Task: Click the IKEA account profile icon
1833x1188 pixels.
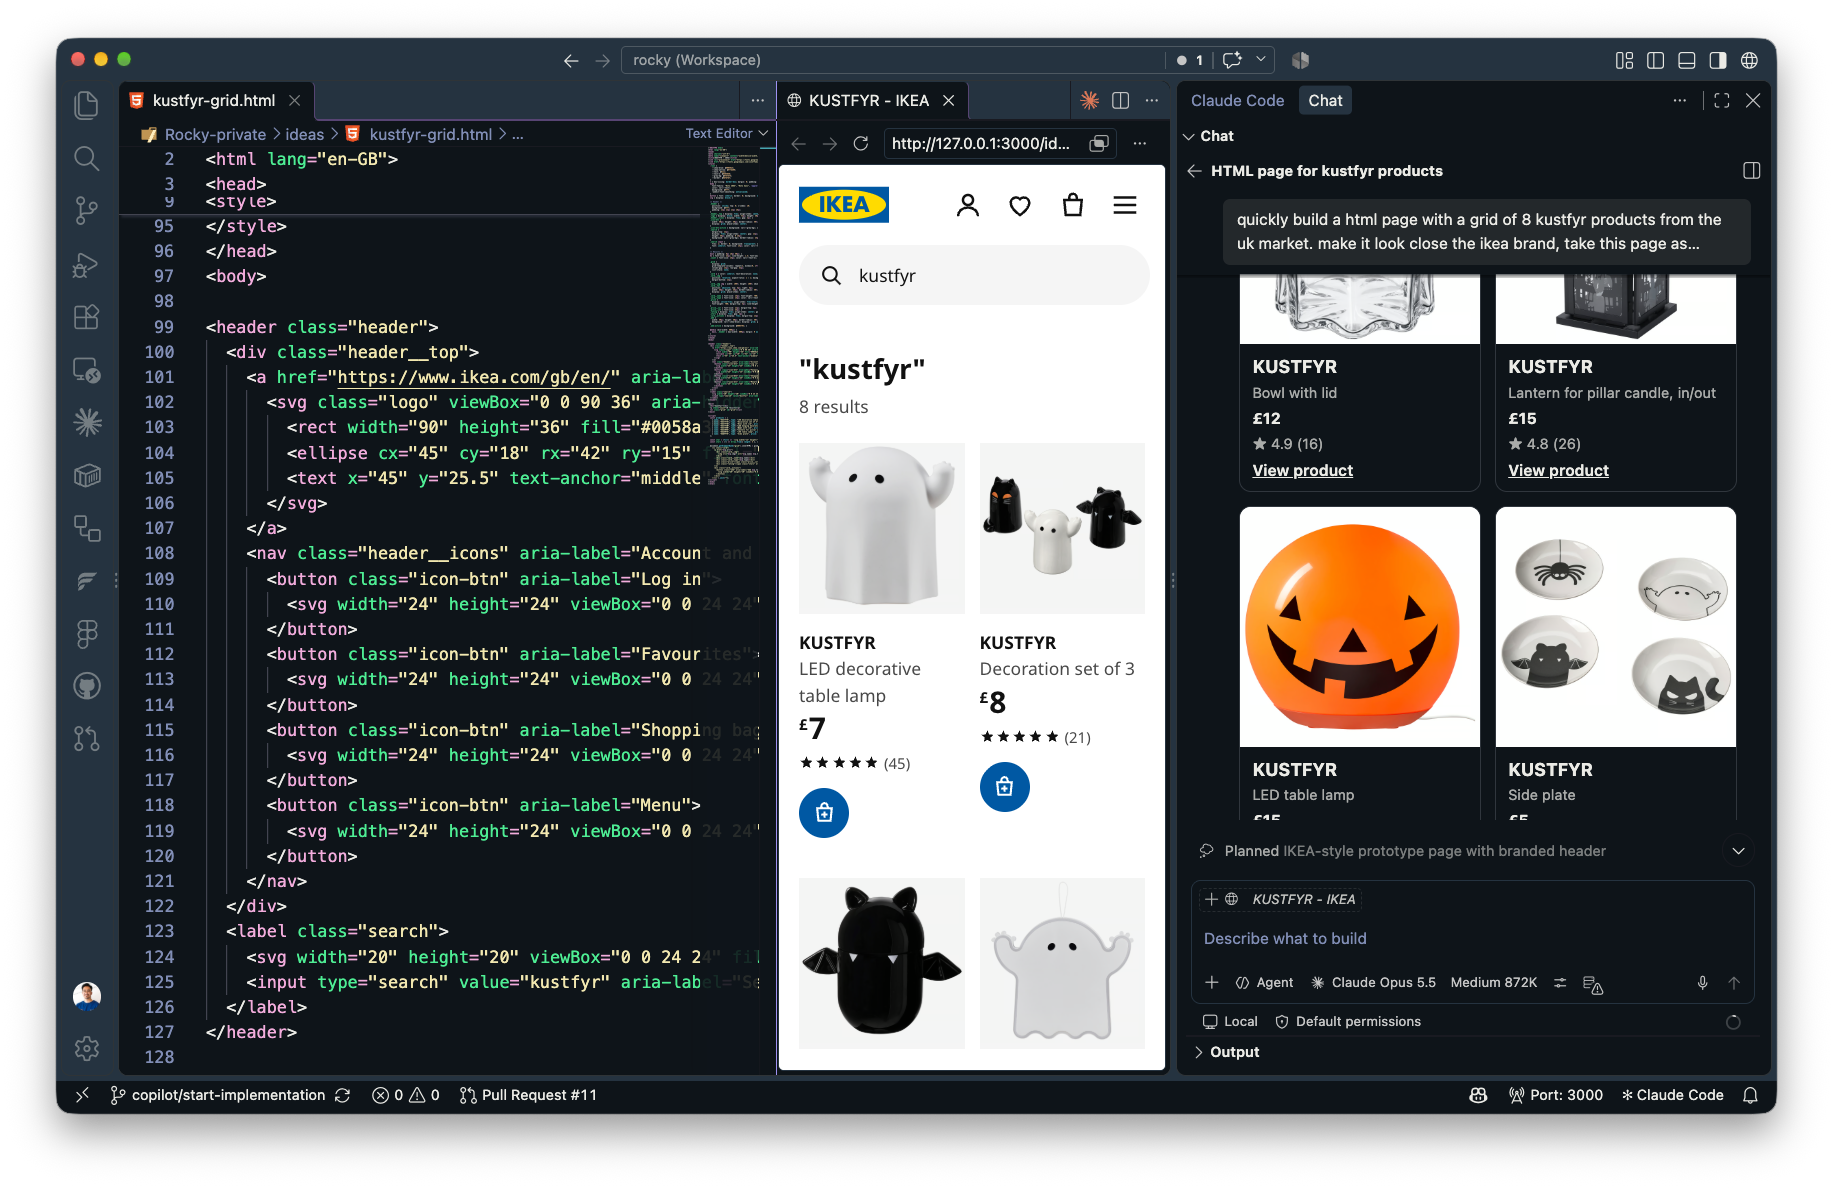Action: coord(967,205)
